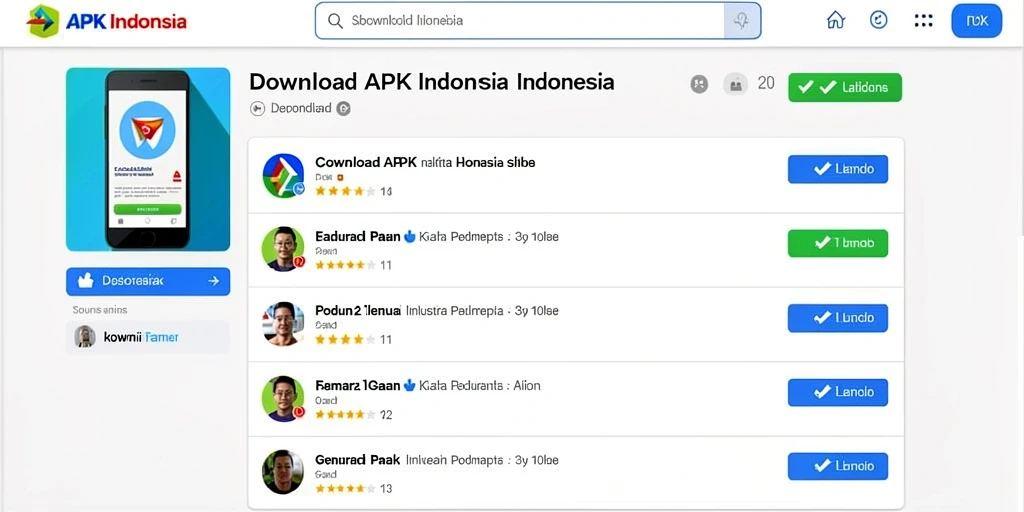The height and width of the screenshot is (512, 1024).
Task: Click thumbs-up icon beside Famarz 1Gaan
Action: [410, 385]
